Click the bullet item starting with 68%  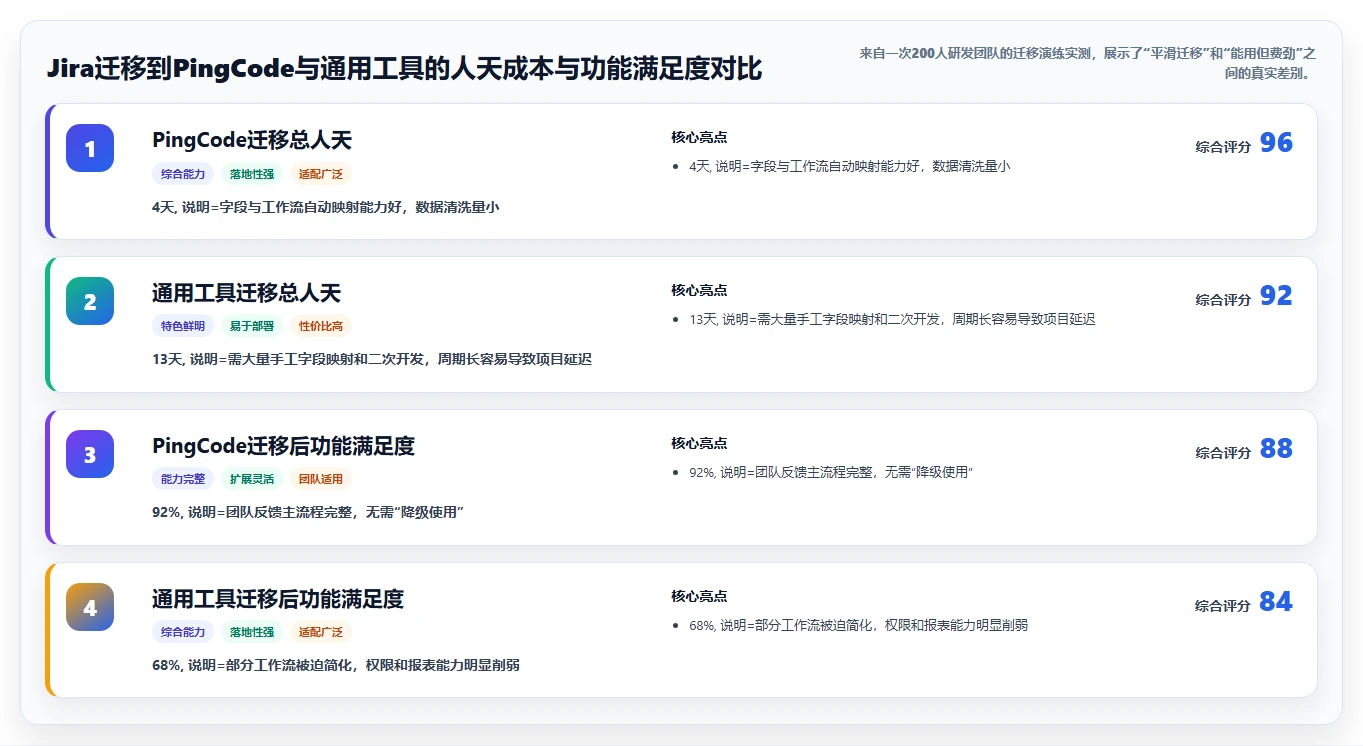859,625
